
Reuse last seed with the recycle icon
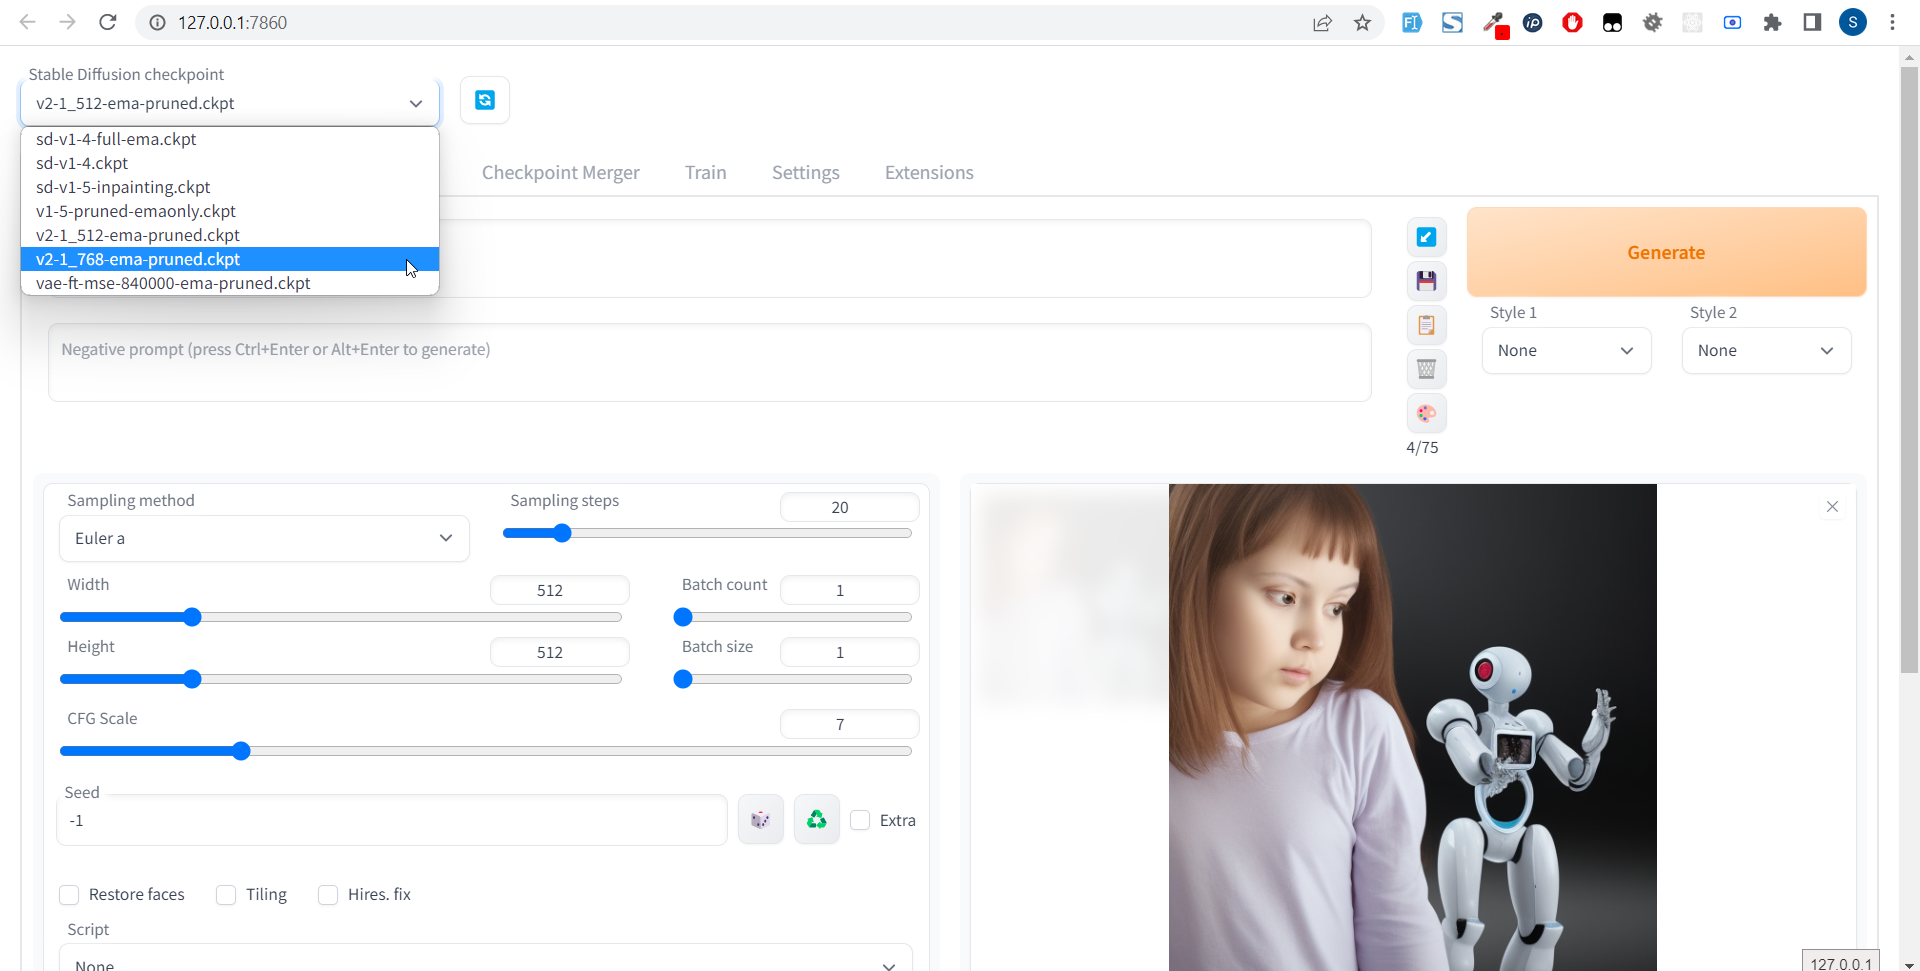point(816,819)
